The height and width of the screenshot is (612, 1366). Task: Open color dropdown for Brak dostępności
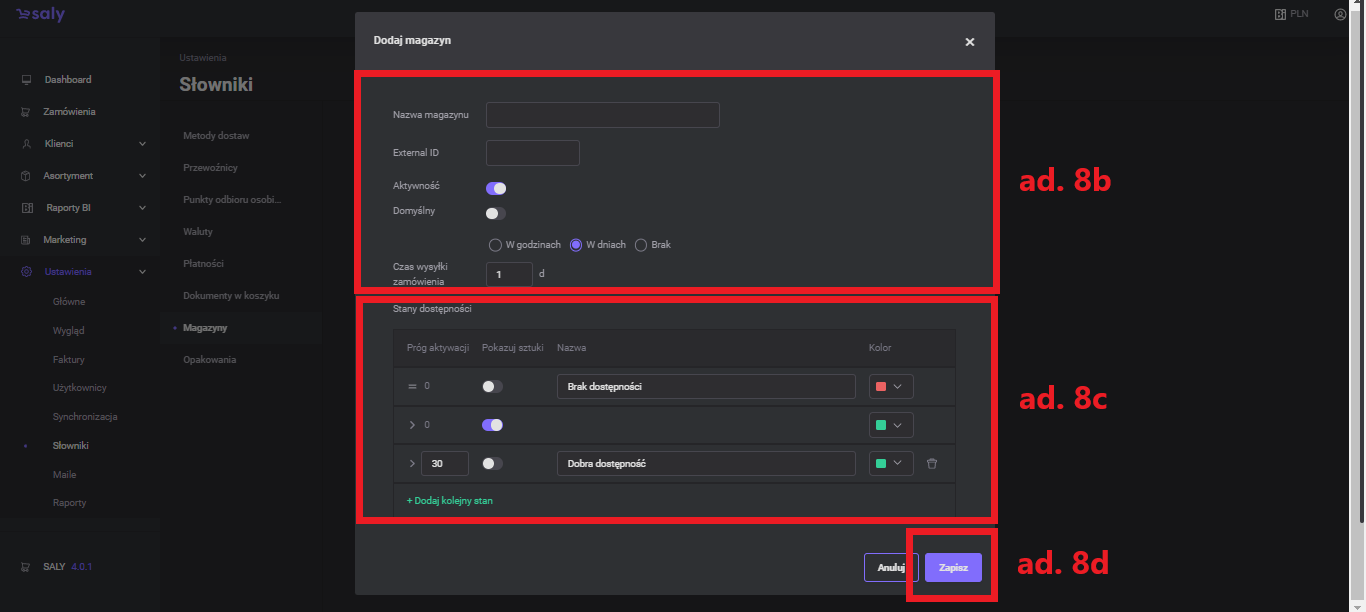tap(891, 387)
